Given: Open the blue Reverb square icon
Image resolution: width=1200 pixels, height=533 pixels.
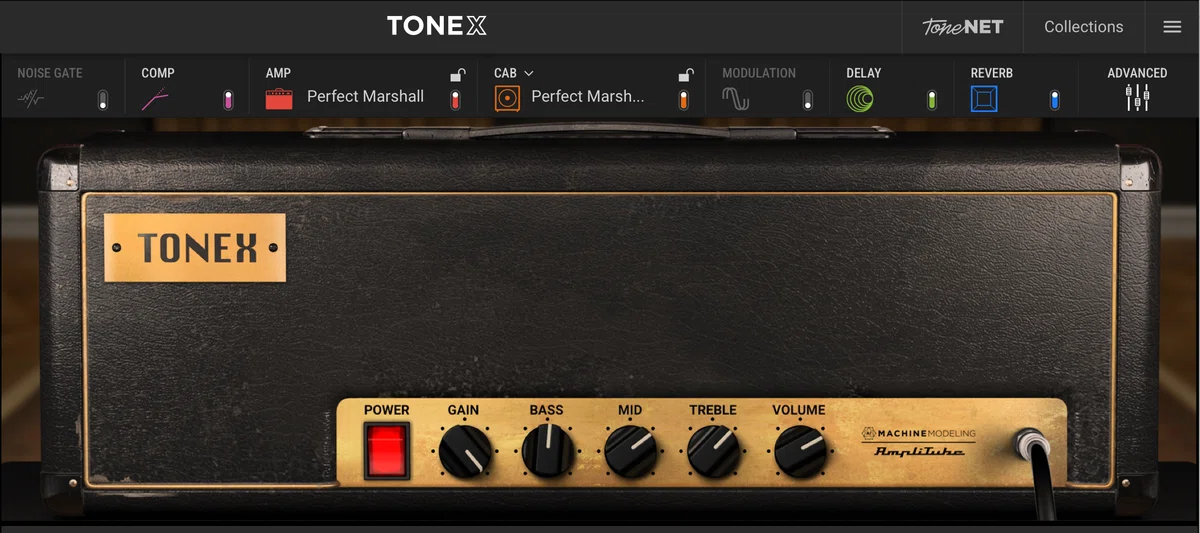Looking at the screenshot, I should pyautogui.click(x=984, y=98).
